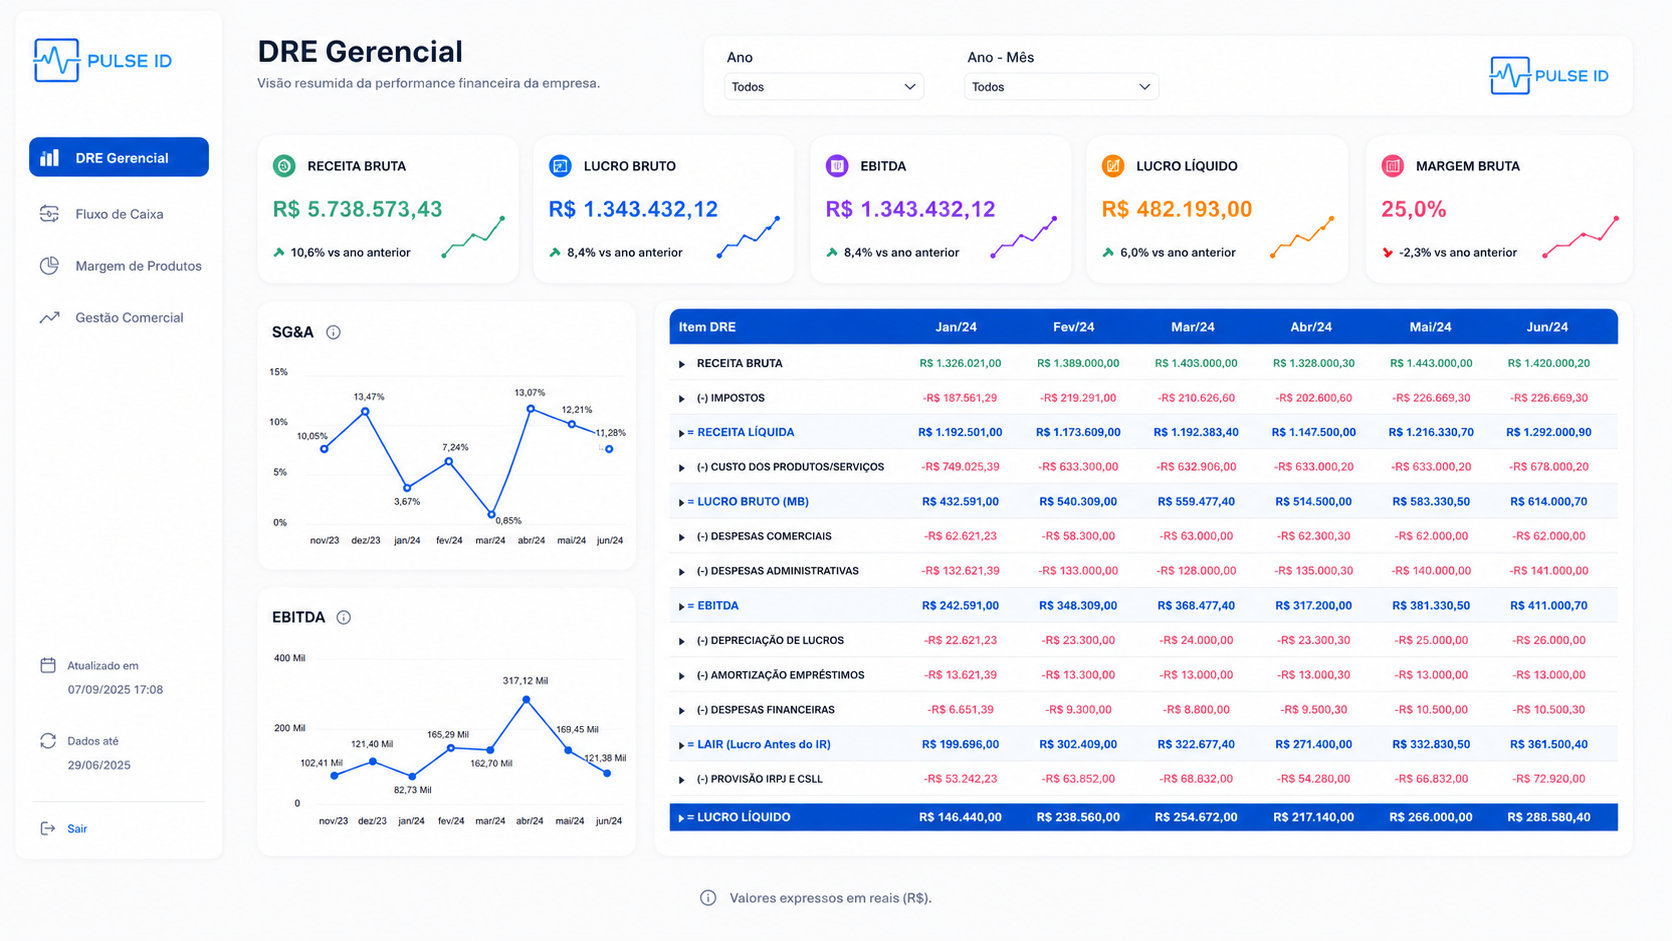Click the Jun/24 Lucro Líquido R$ 288.580,40 cell
This screenshot has height=941, width=1672.
tap(1548, 817)
